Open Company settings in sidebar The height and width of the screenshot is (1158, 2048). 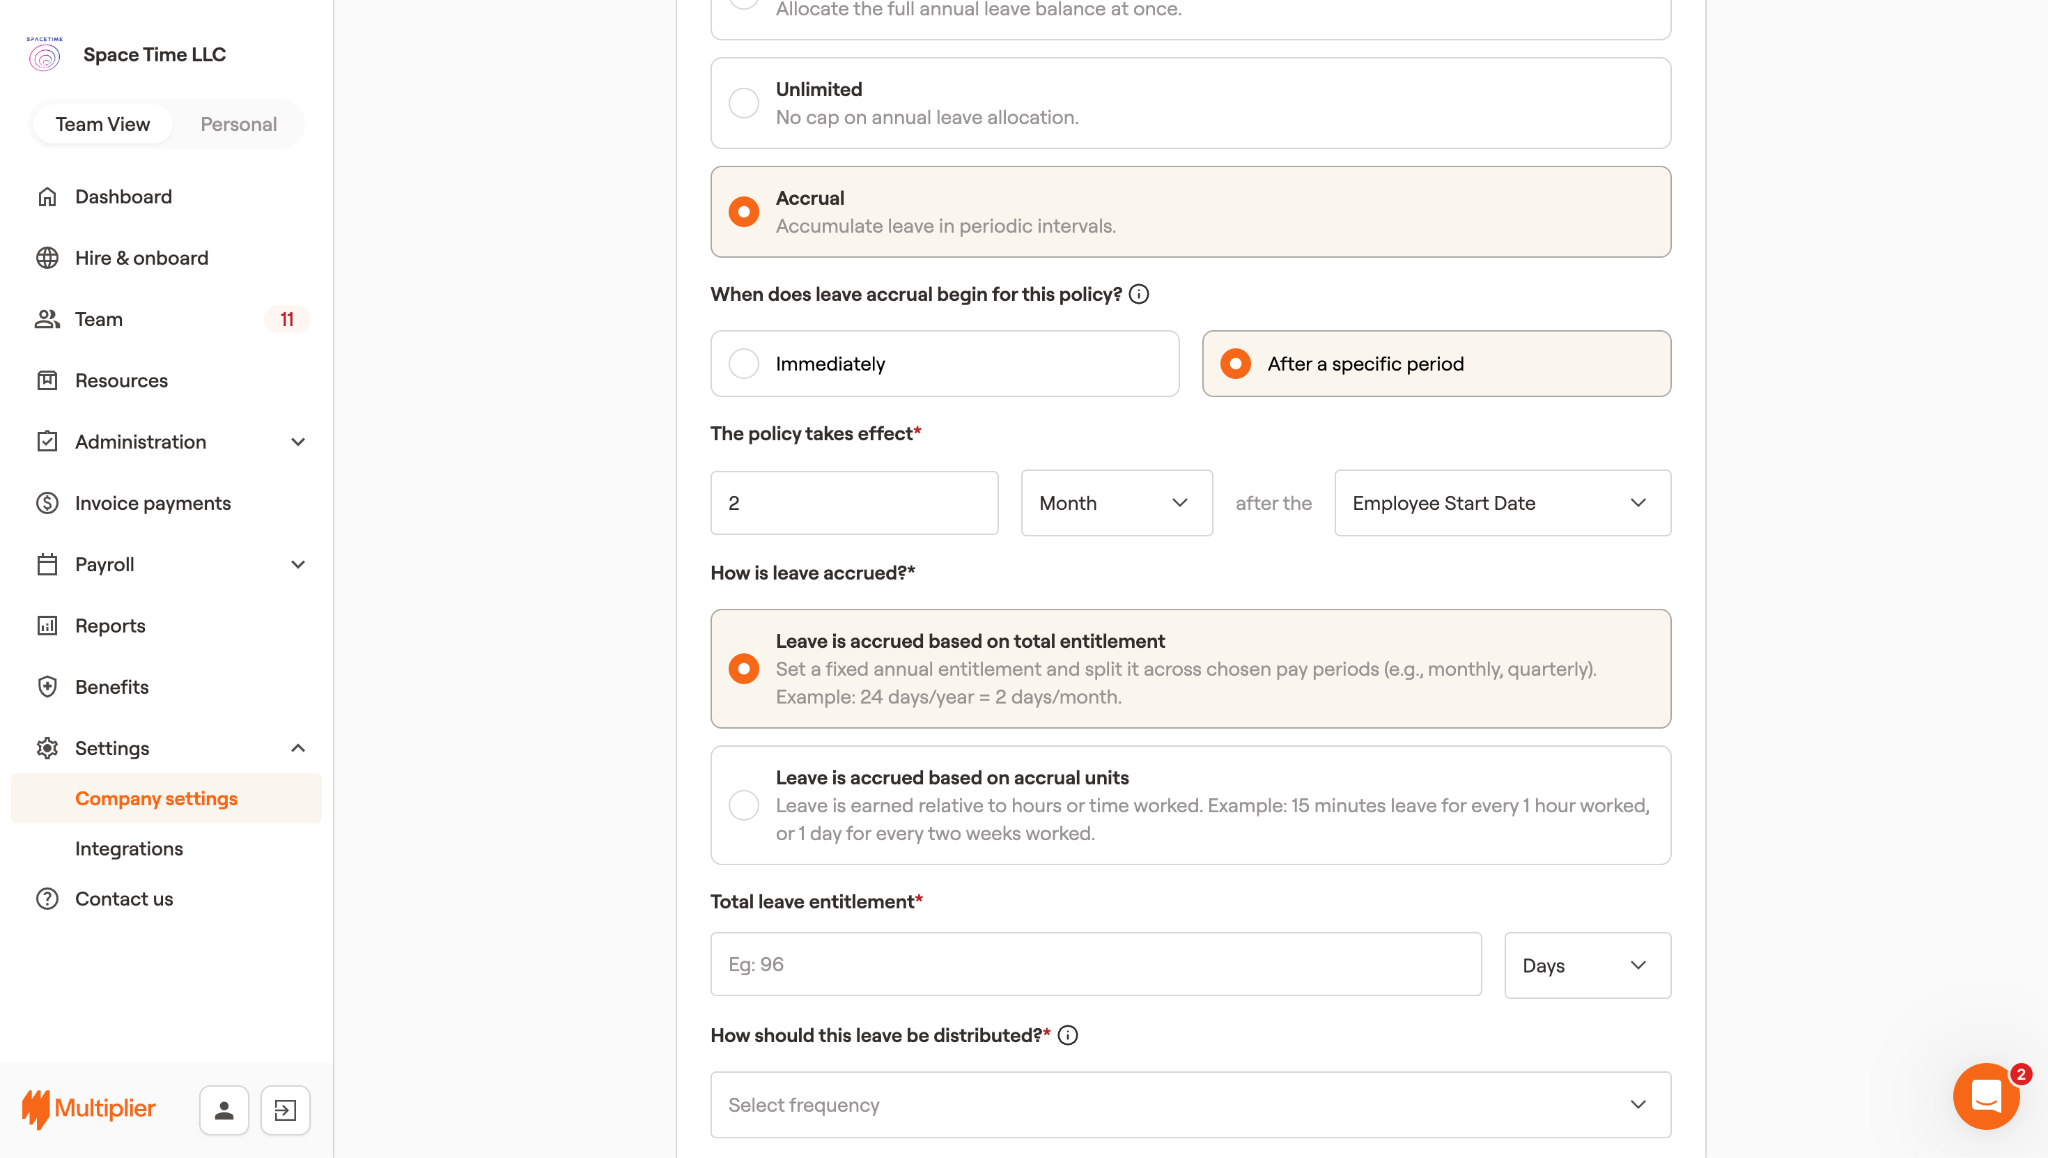point(156,798)
